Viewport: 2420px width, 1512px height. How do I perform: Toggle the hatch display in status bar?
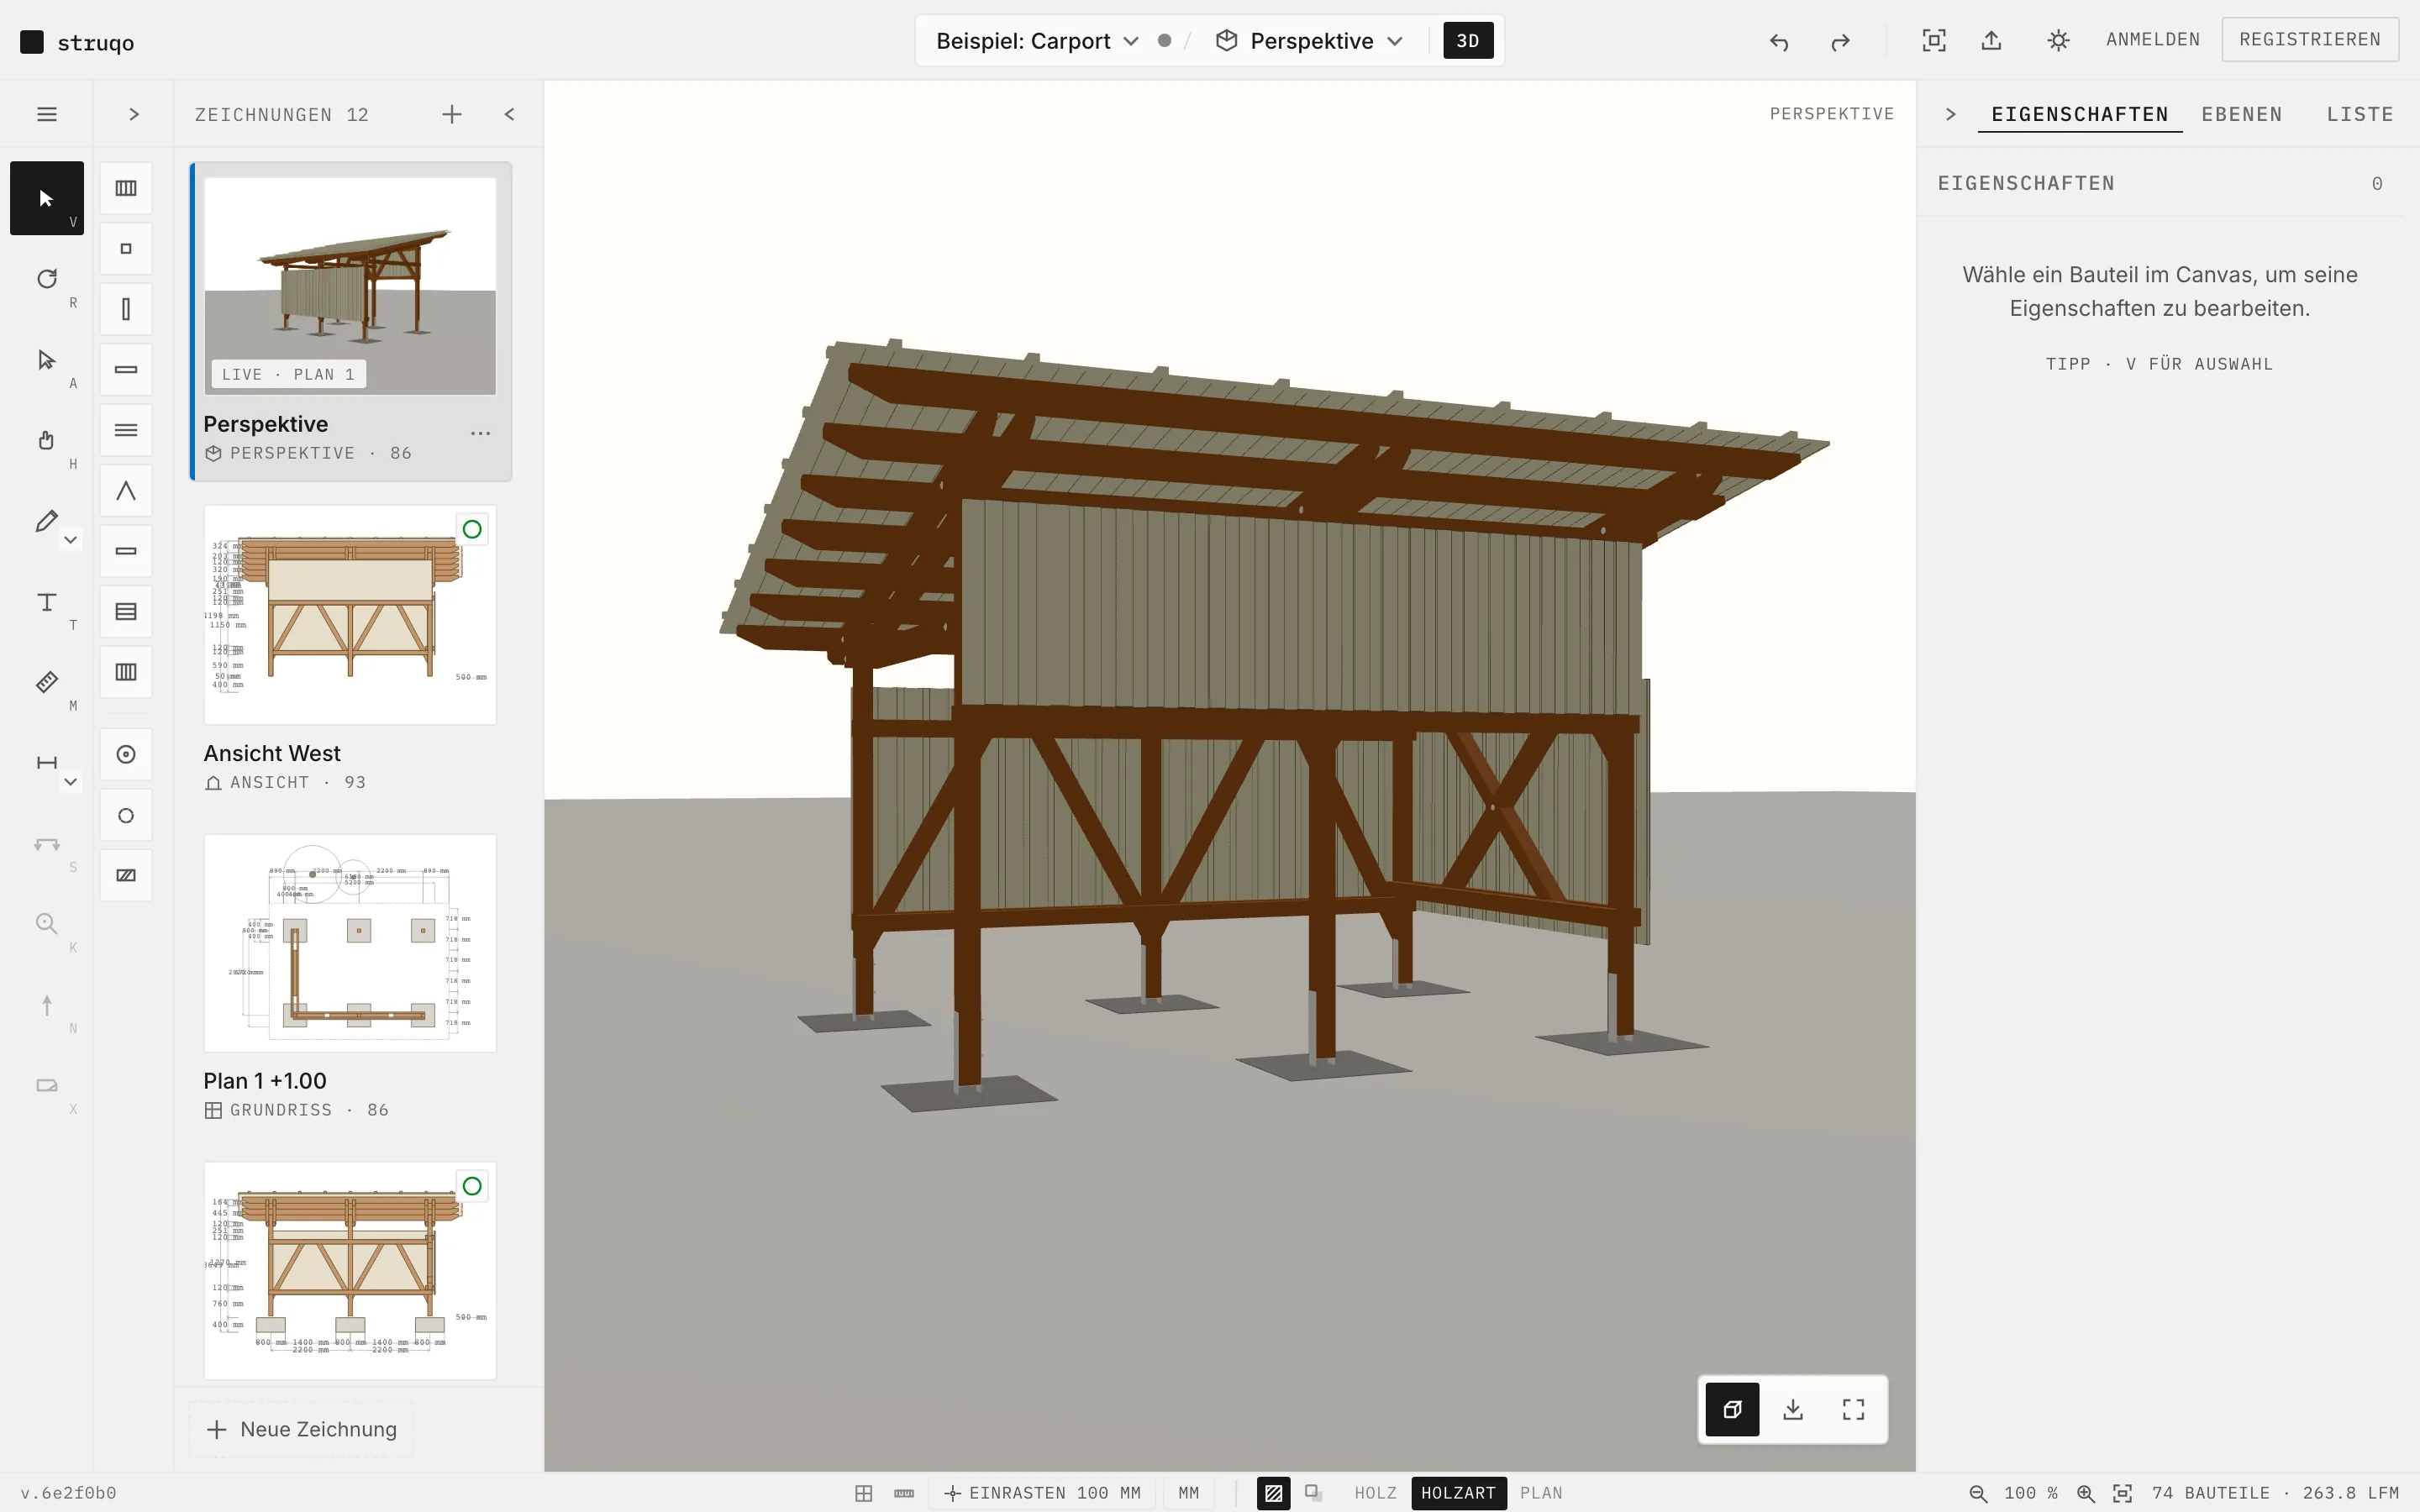[1273, 1493]
